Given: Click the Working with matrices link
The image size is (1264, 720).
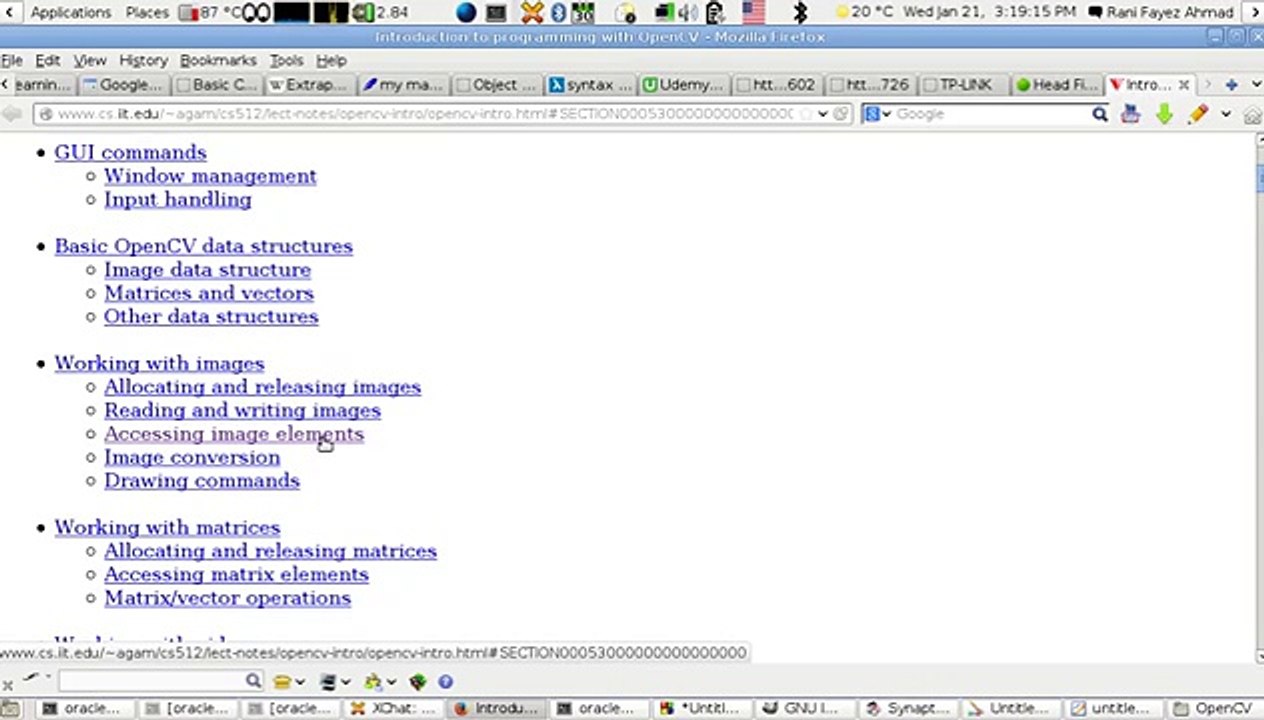Looking at the screenshot, I should point(167,527).
